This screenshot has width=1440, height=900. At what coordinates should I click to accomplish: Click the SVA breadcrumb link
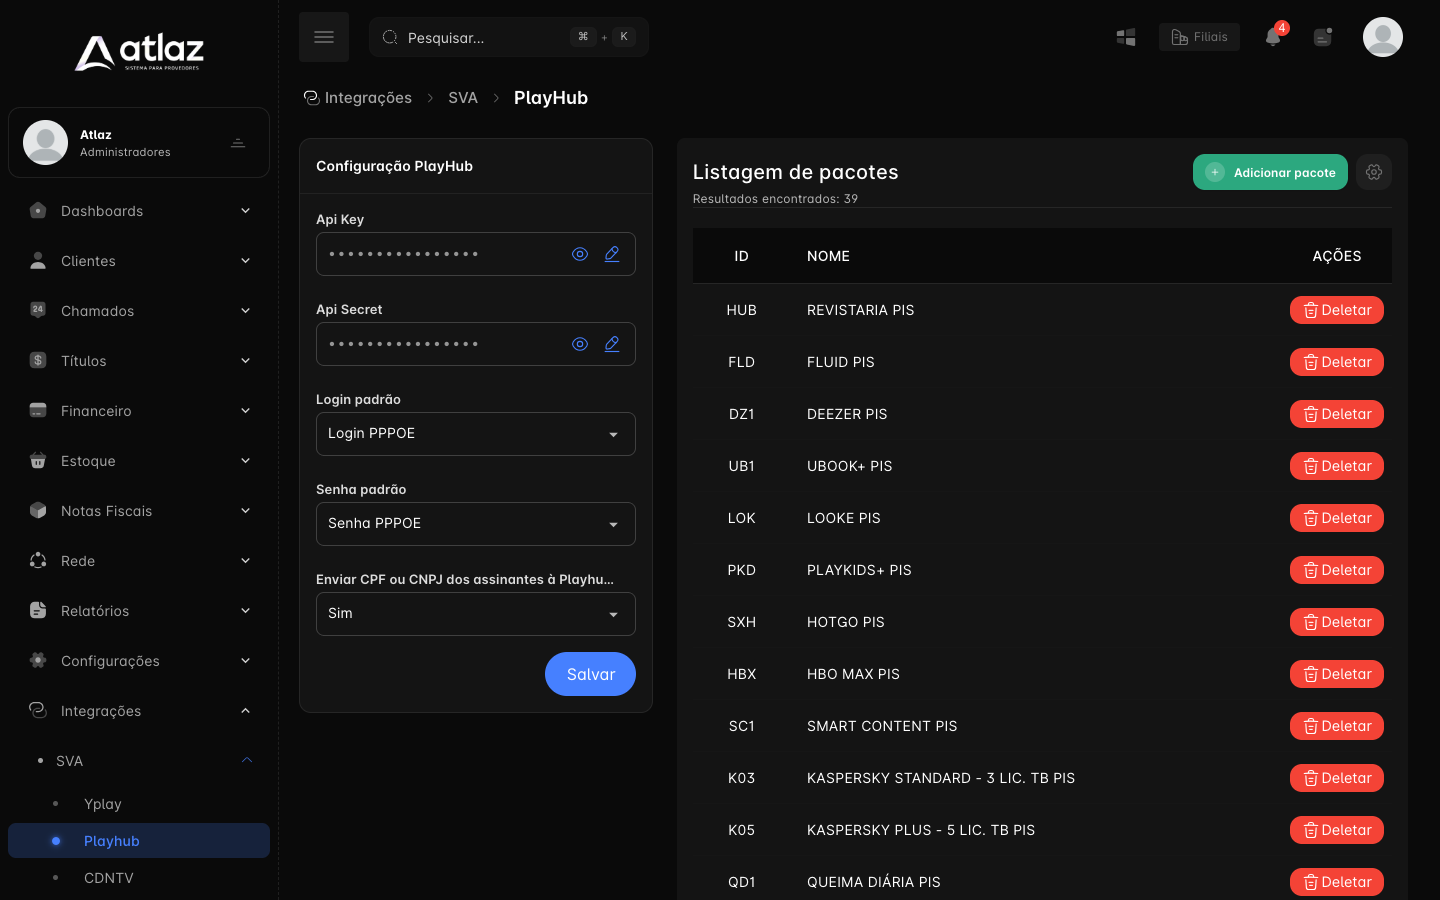pos(463,98)
